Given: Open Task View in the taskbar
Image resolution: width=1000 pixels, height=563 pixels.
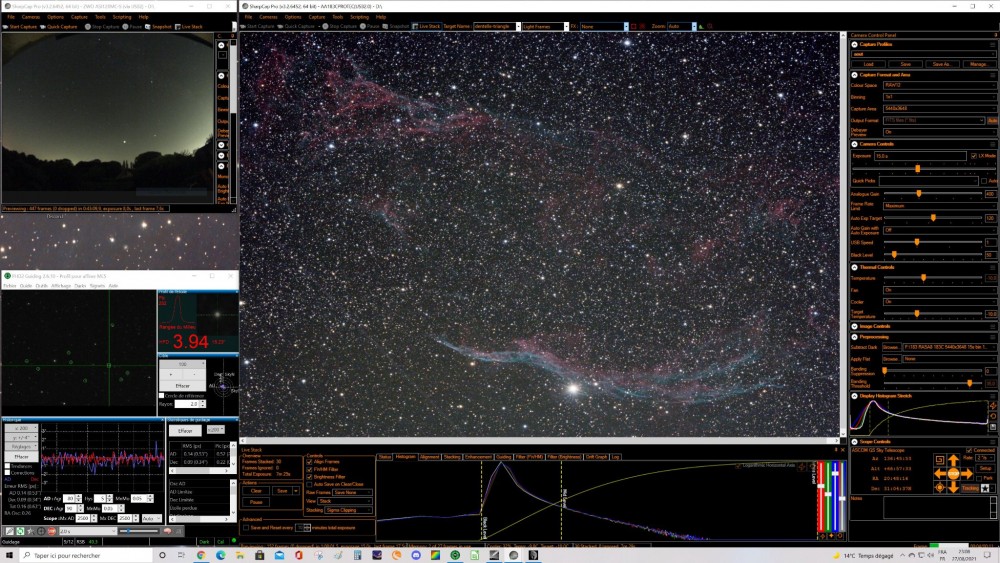Looking at the screenshot, I should (180, 555).
